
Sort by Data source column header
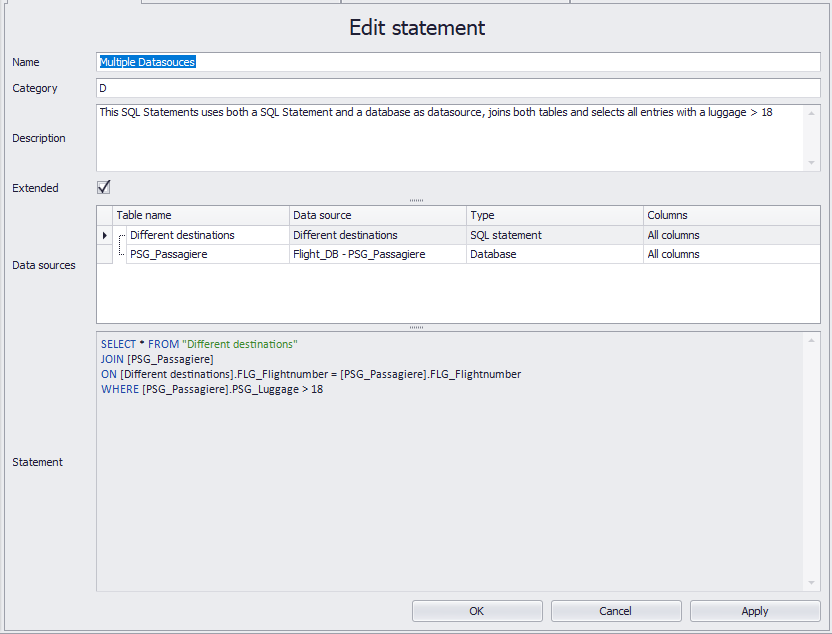click(378, 215)
